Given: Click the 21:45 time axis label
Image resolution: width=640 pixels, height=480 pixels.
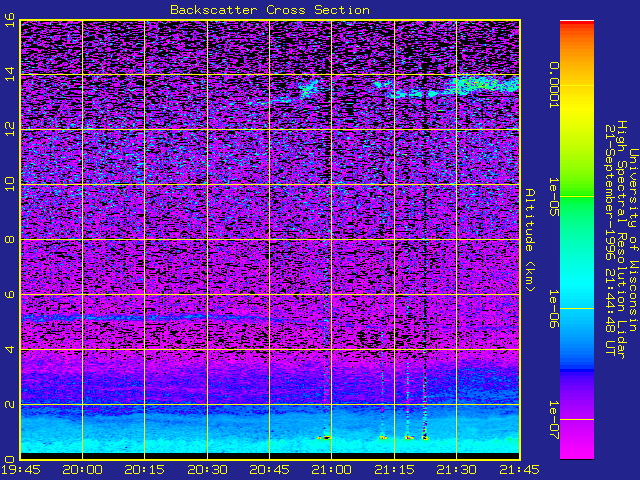Looking at the screenshot, I should pyautogui.click(x=520, y=470).
